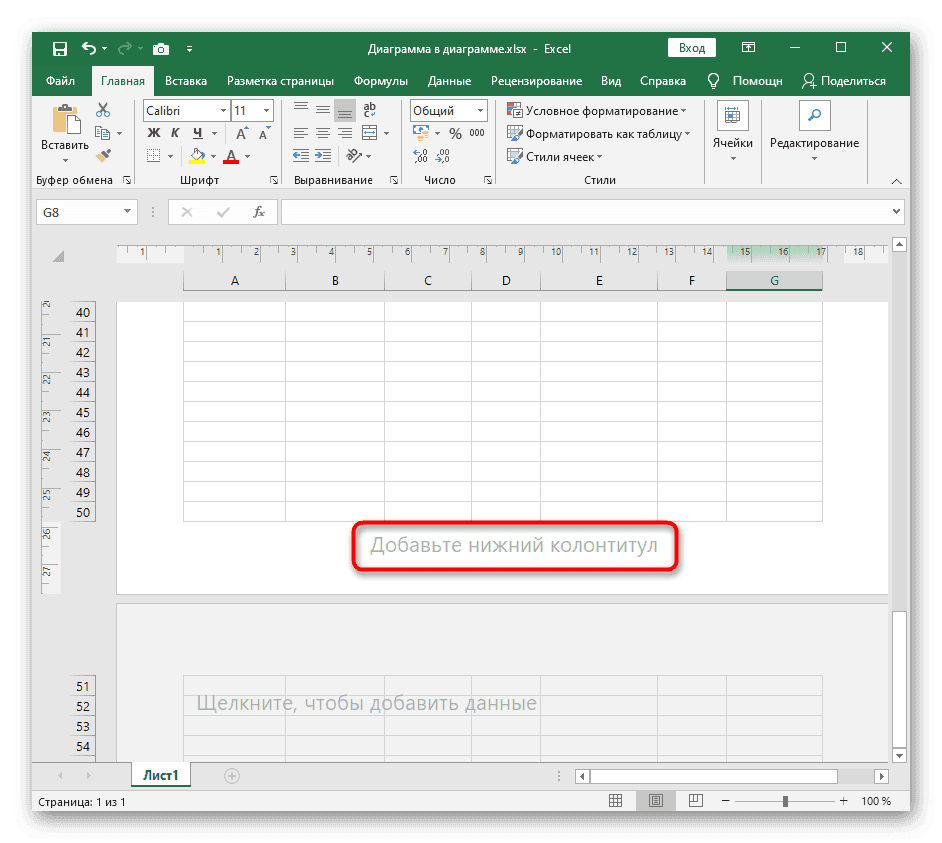The image size is (942, 843).
Task: Click the Поделиться share button
Action: click(846, 81)
